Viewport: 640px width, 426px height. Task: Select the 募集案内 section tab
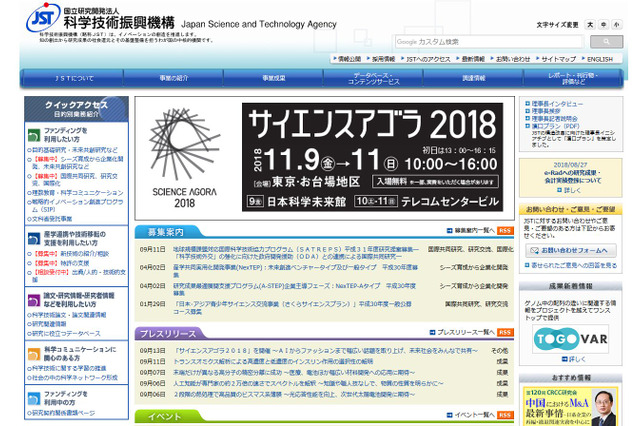pyautogui.click(x=166, y=232)
